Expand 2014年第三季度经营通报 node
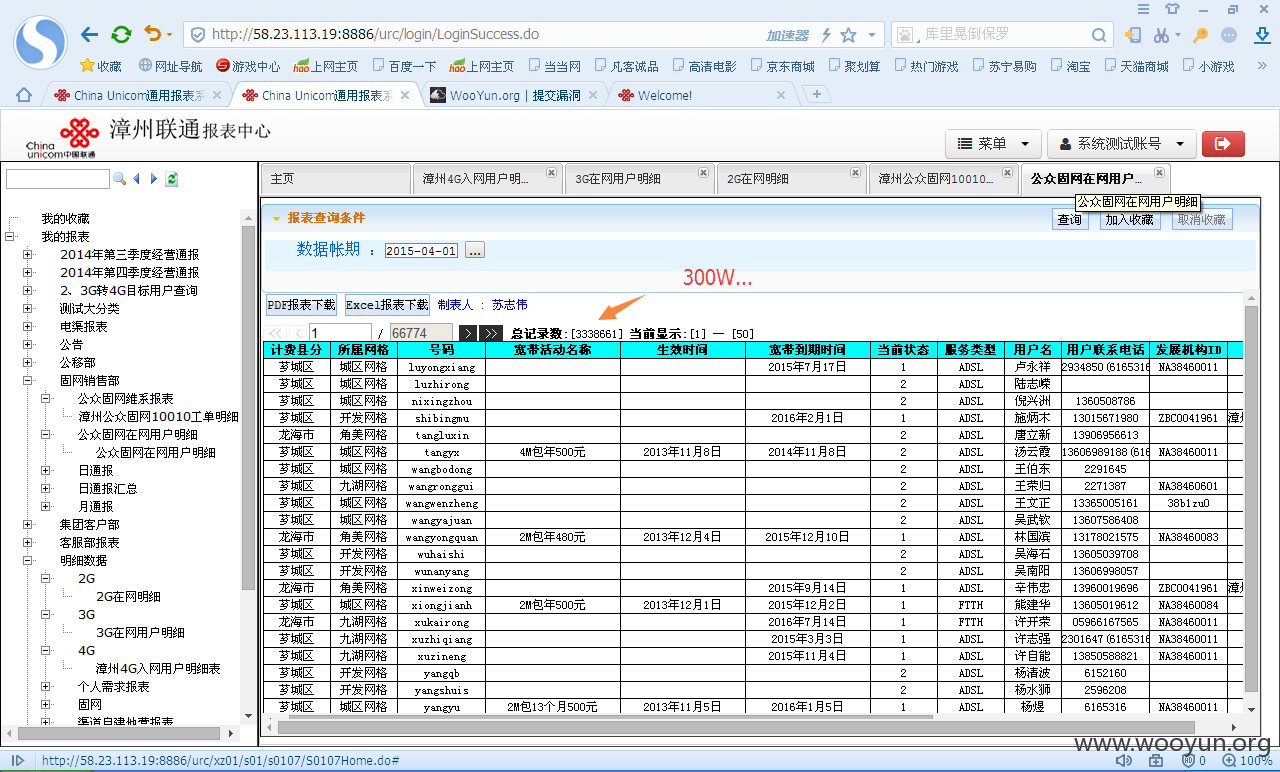 click(28, 255)
